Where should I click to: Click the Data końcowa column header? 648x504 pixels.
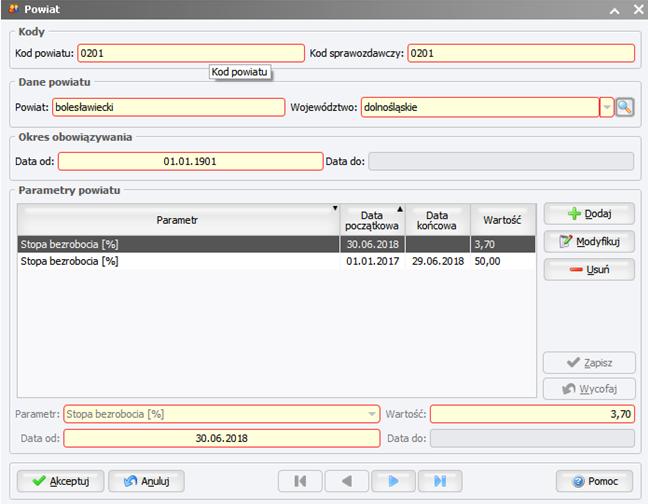437,220
